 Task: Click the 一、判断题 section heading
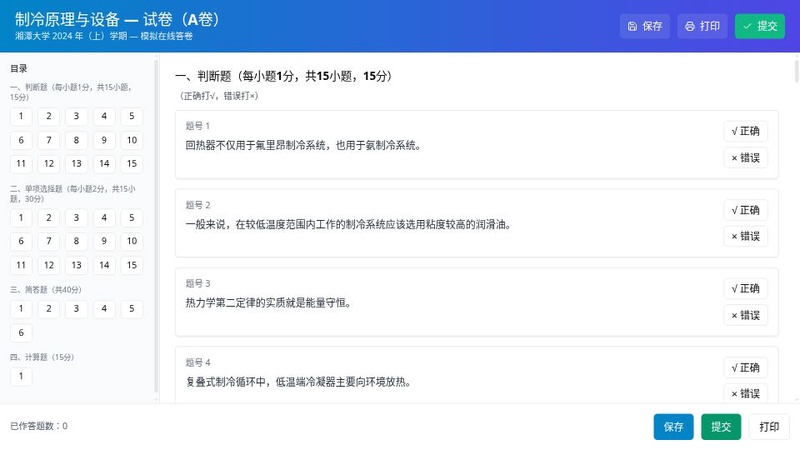(x=284, y=77)
